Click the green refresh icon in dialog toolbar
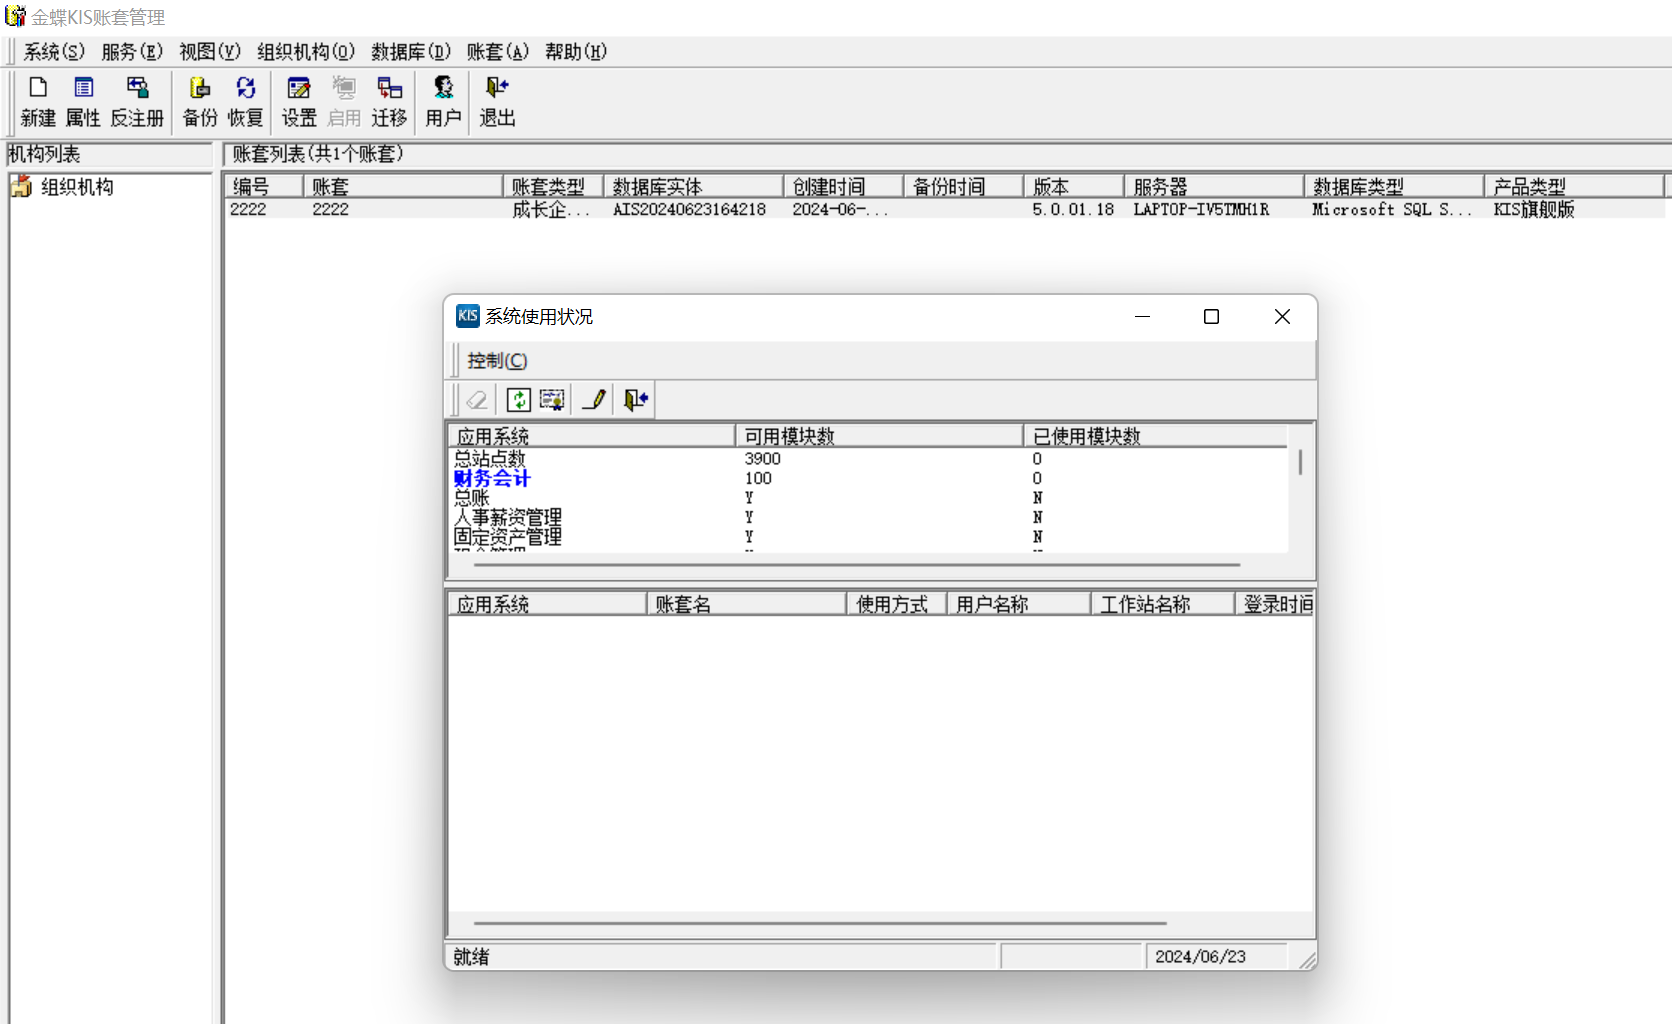This screenshot has width=1672, height=1024. point(518,400)
